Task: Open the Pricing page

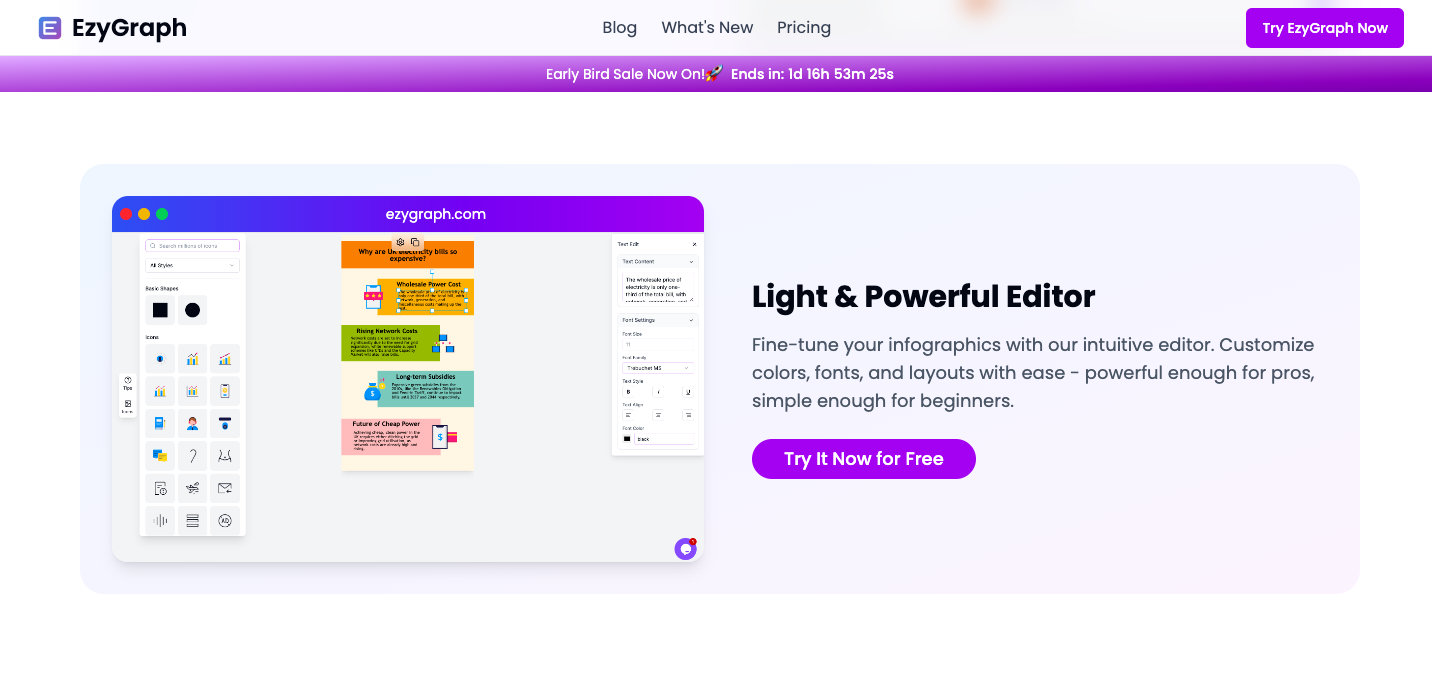Action: (804, 28)
